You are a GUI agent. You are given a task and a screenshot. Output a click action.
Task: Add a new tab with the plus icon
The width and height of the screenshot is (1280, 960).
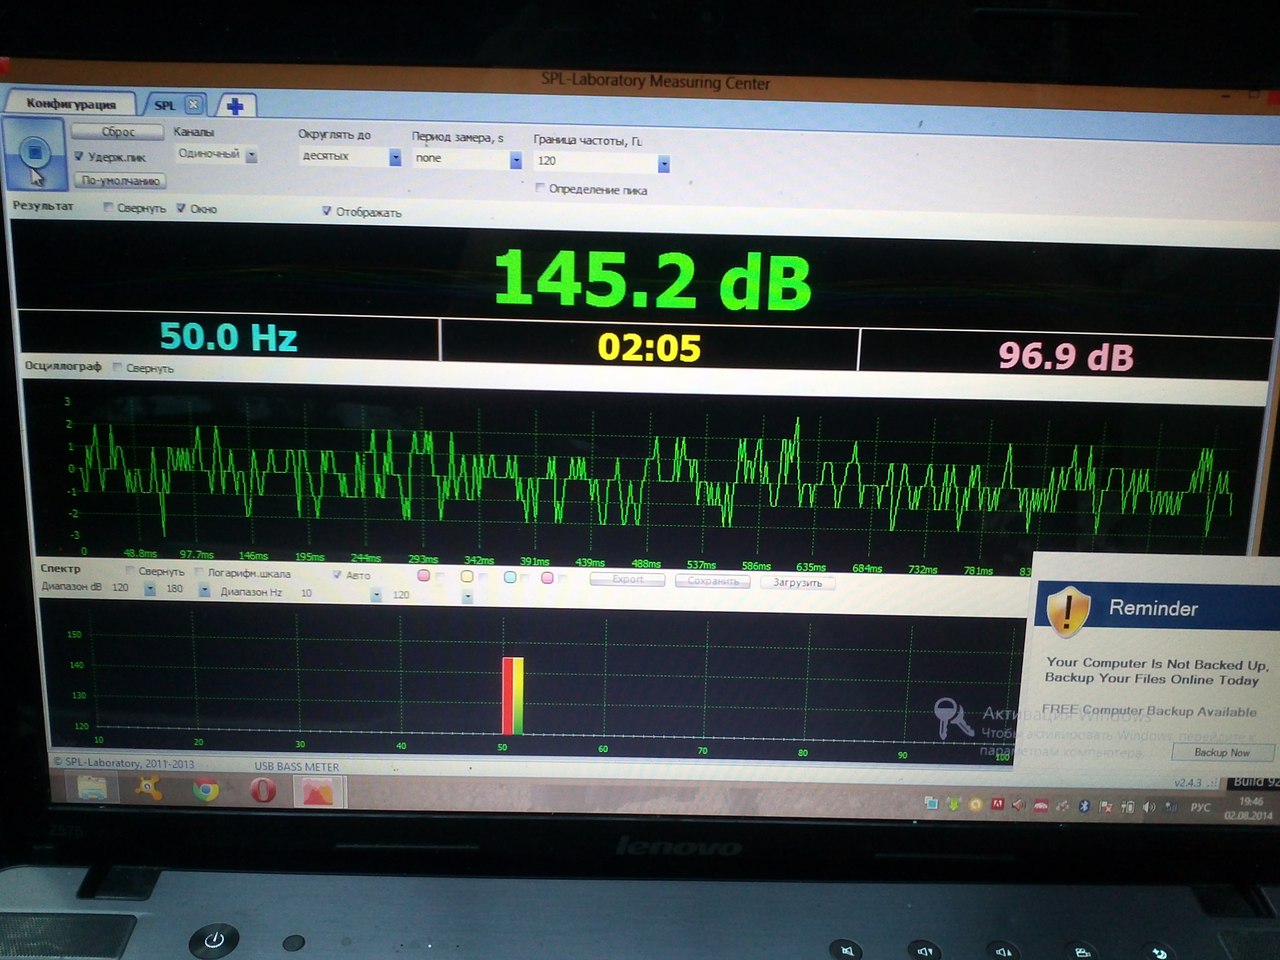point(235,106)
